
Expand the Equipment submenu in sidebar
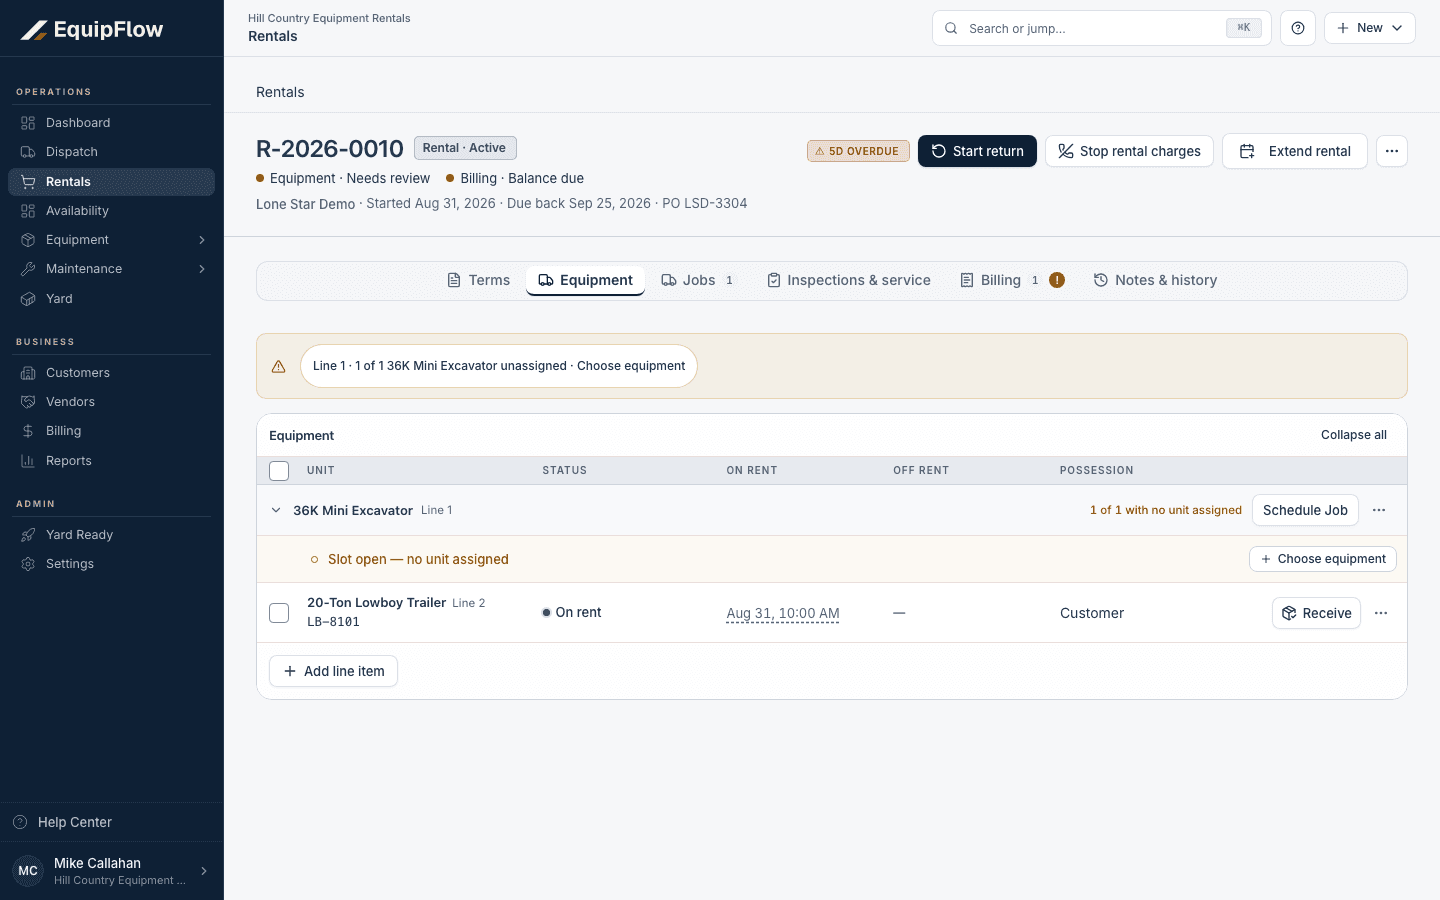click(x=202, y=240)
